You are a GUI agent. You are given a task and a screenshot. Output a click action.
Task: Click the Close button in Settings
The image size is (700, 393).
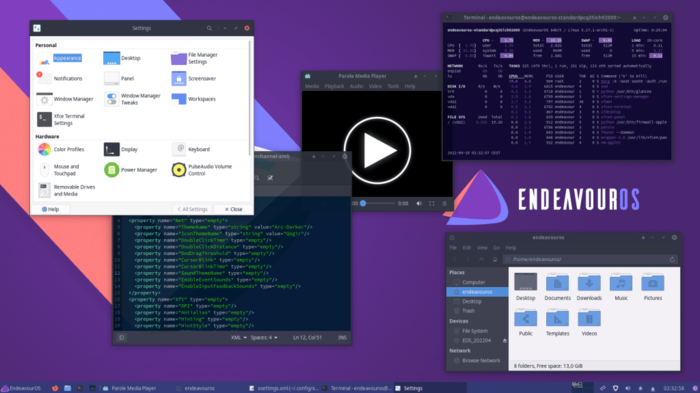click(233, 209)
